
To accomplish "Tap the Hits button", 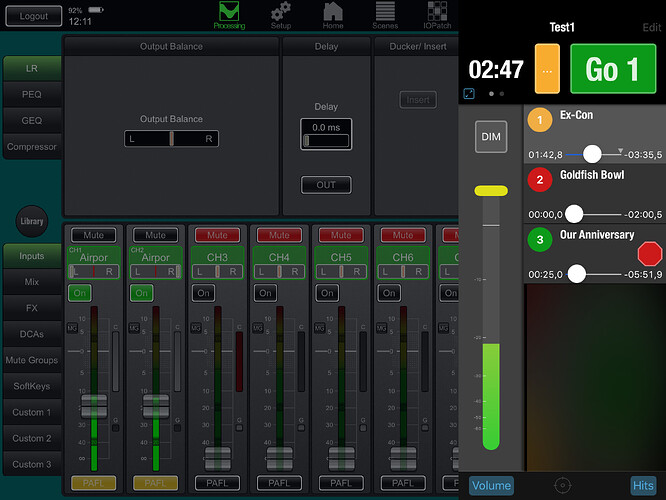I will point(643,486).
